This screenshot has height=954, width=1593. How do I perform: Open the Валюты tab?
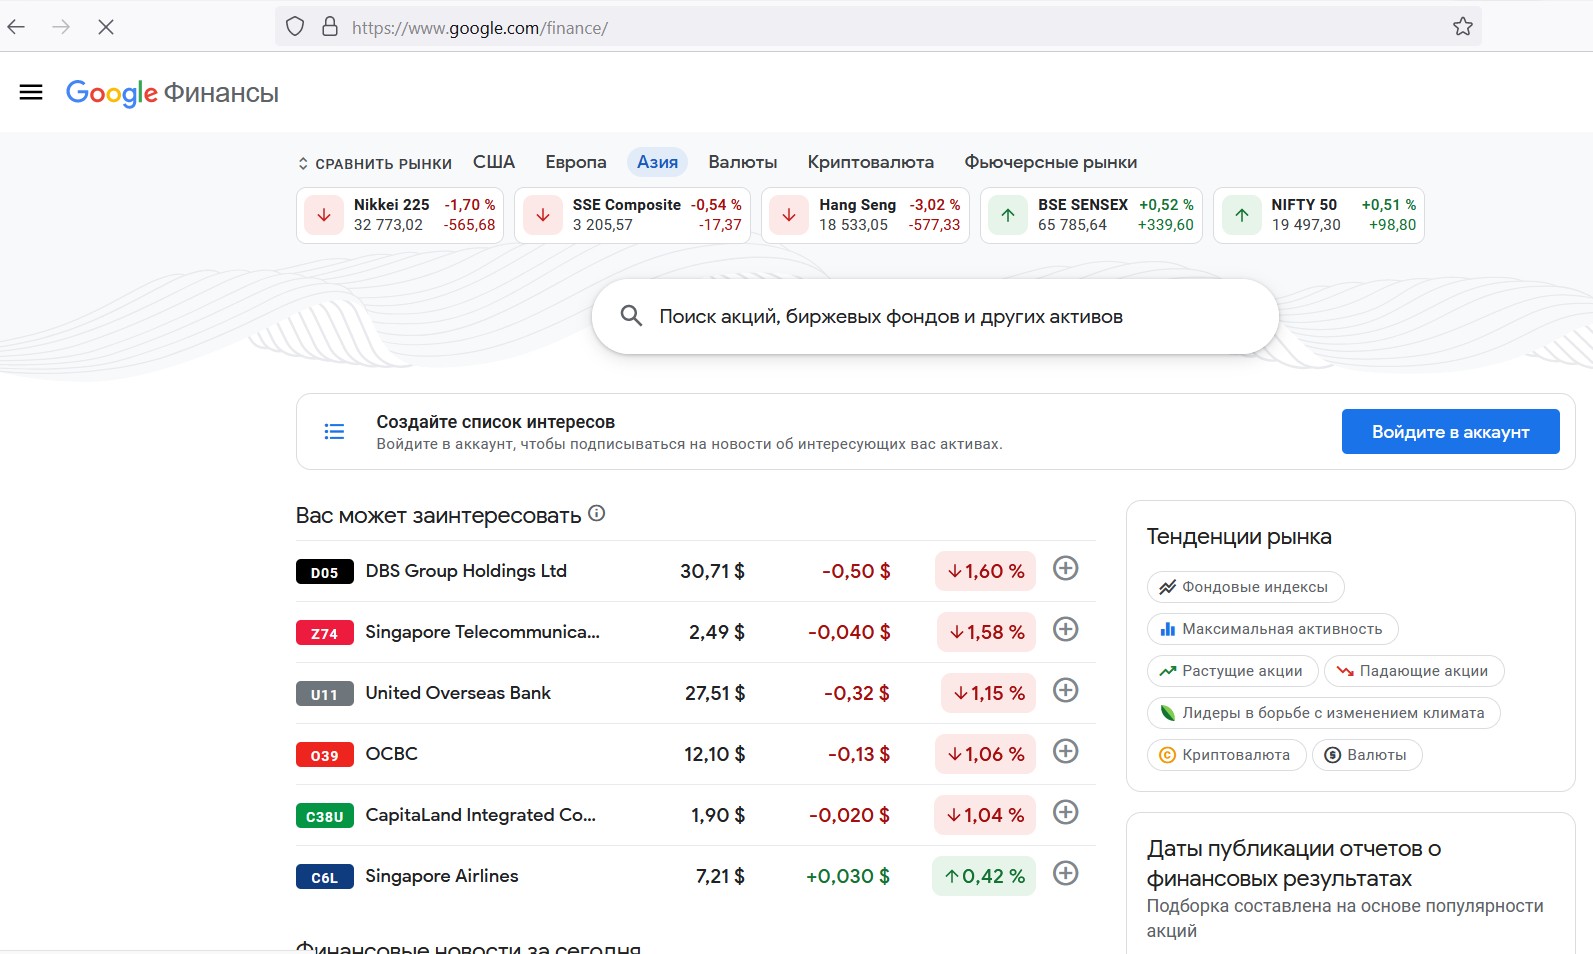click(x=743, y=162)
